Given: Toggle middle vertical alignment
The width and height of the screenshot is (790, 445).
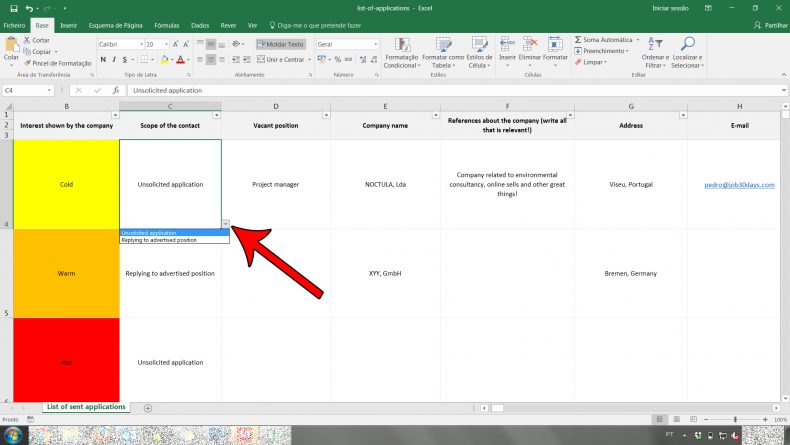Looking at the screenshot, I should 211,44.
